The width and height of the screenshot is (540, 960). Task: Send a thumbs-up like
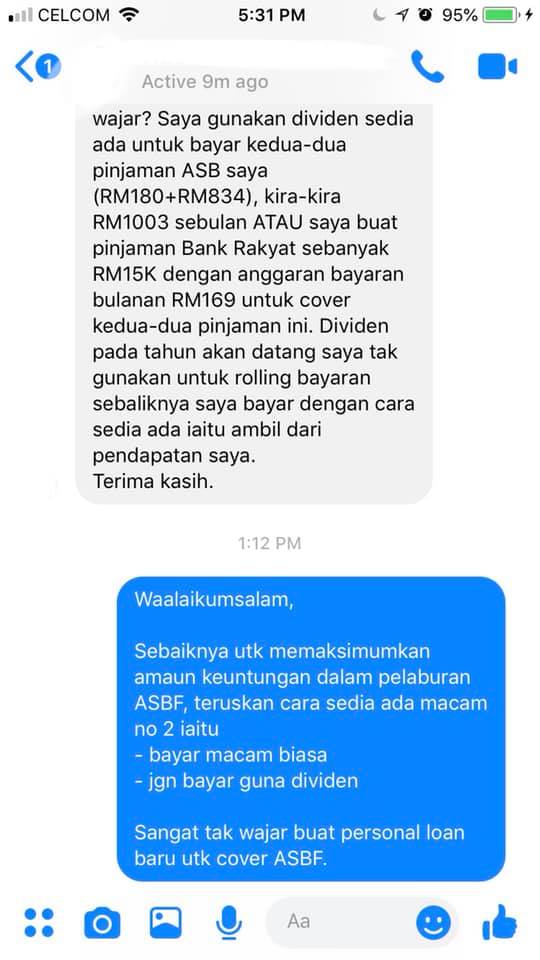pos(500,922)
